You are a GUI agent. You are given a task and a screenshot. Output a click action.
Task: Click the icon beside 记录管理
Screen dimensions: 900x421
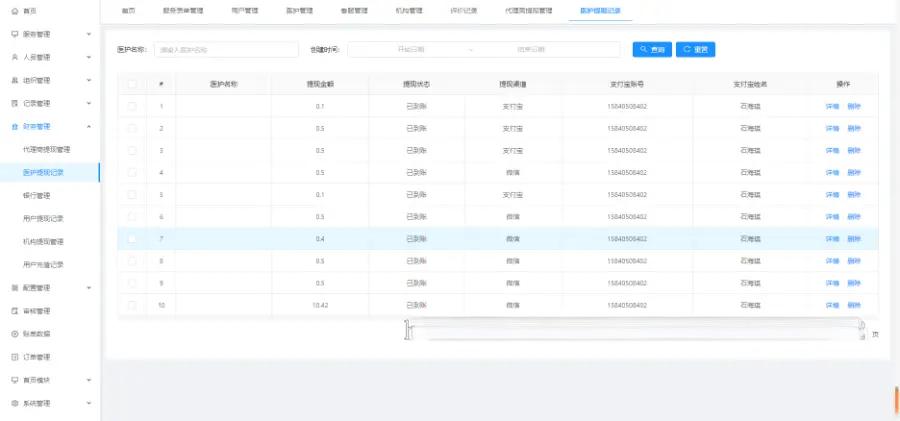[15, 103]
